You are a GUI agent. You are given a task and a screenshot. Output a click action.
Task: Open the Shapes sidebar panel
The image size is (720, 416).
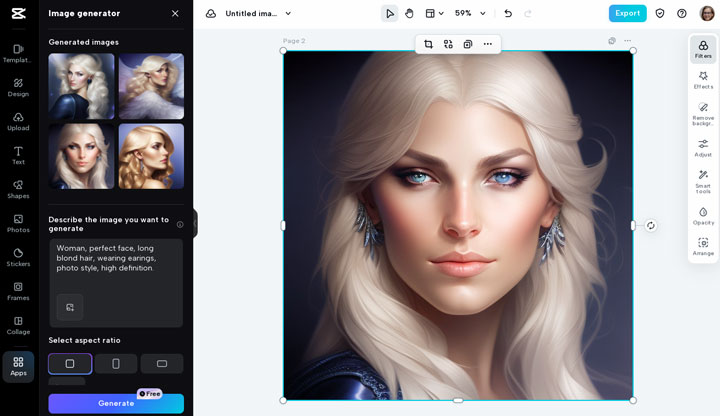[18, 189]
